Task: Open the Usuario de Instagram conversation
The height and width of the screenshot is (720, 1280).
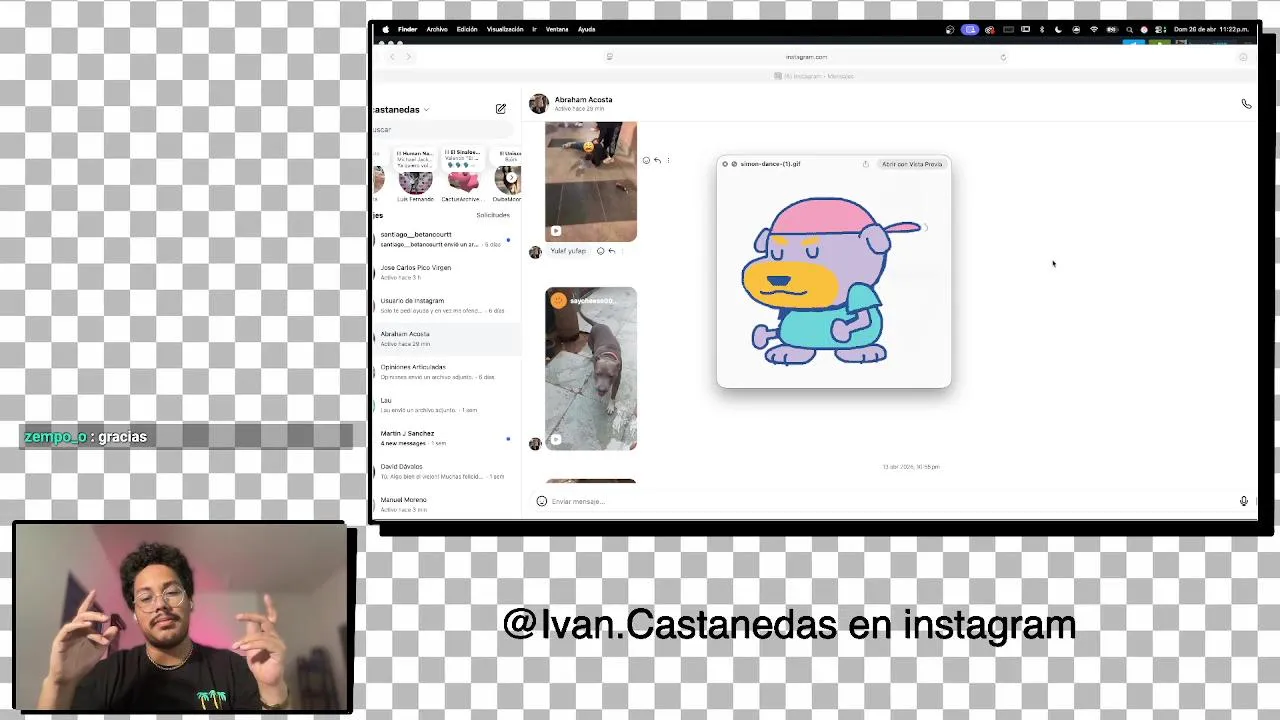Action: 446,305
